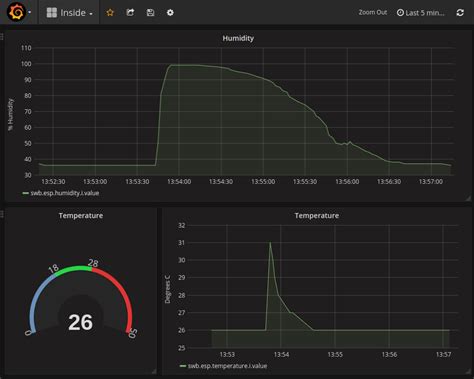Click the red segment of the gauge

click(x=122, y=290)
